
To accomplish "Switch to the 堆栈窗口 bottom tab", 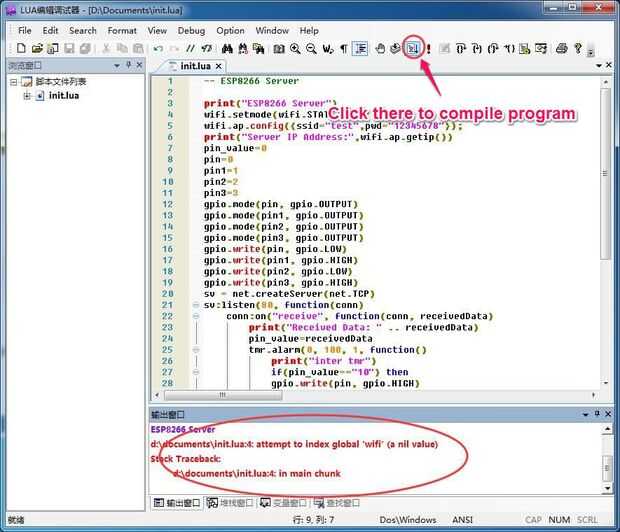I will (230, 503).
